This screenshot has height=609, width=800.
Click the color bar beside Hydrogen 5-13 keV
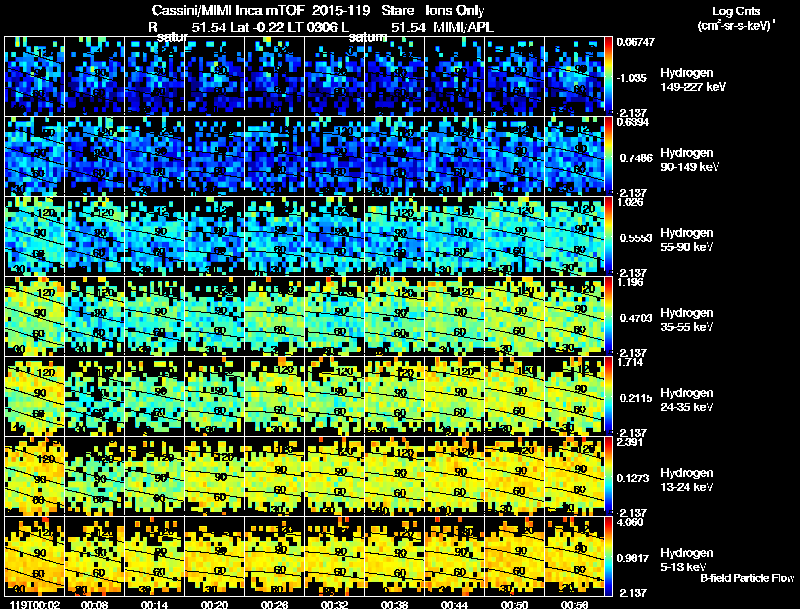pos(608,556)
